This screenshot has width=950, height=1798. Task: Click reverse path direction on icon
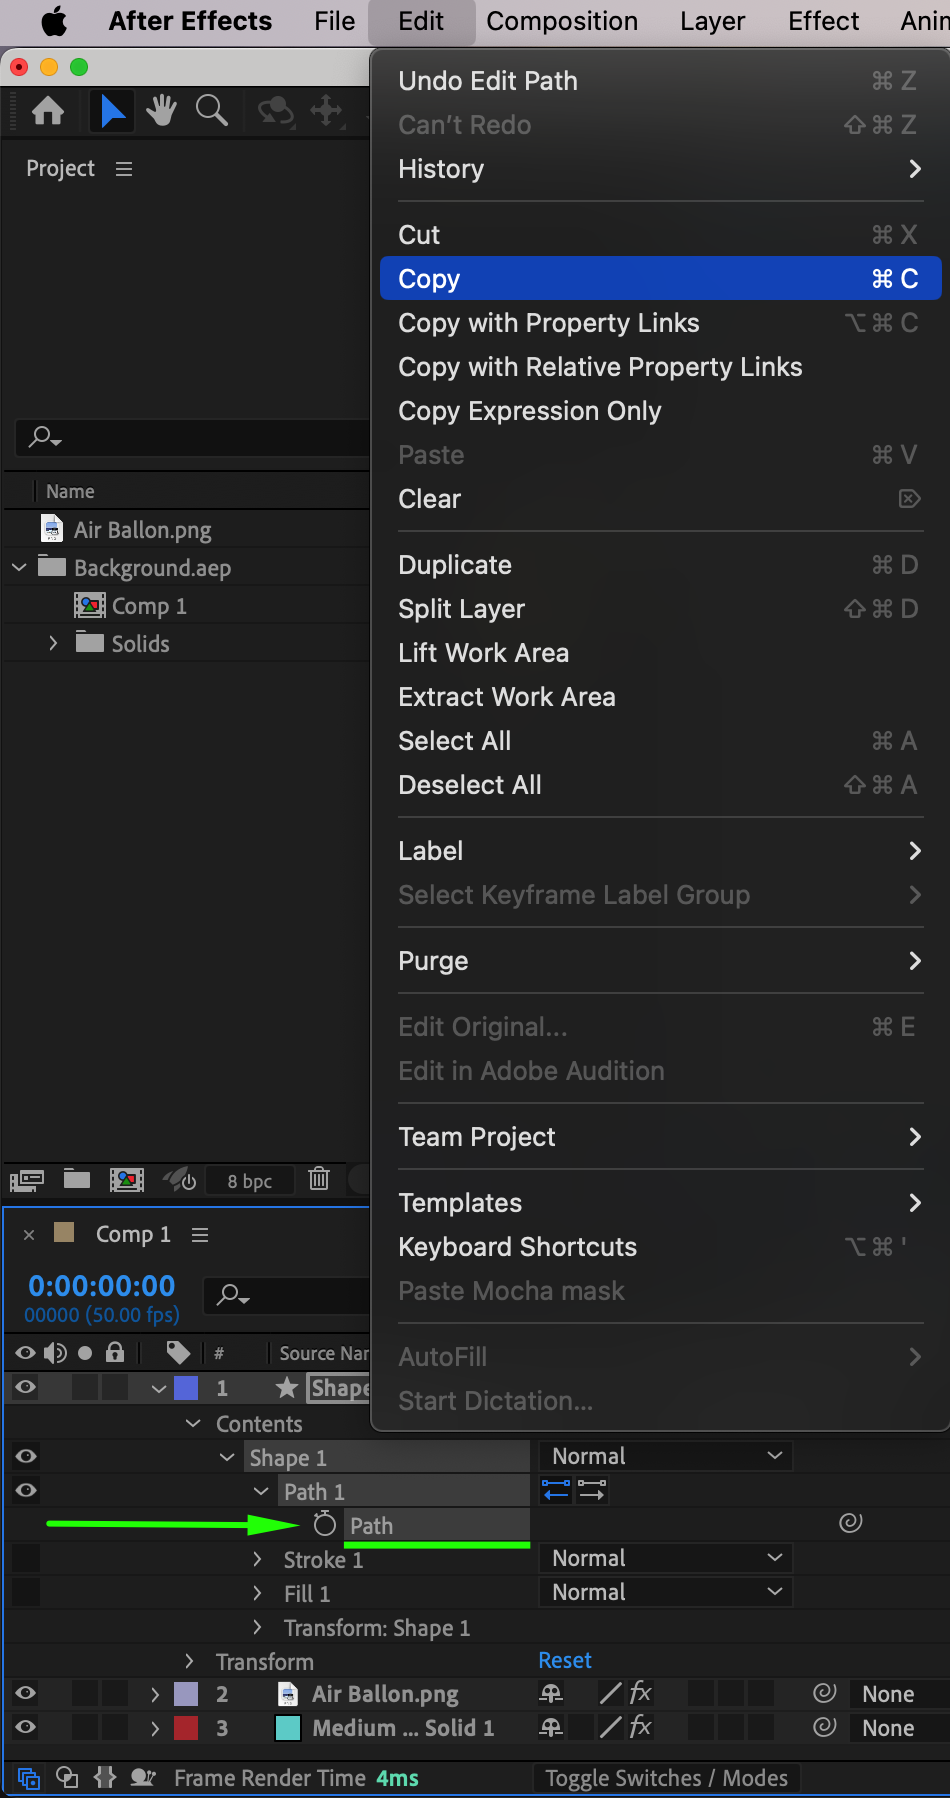556,1490
